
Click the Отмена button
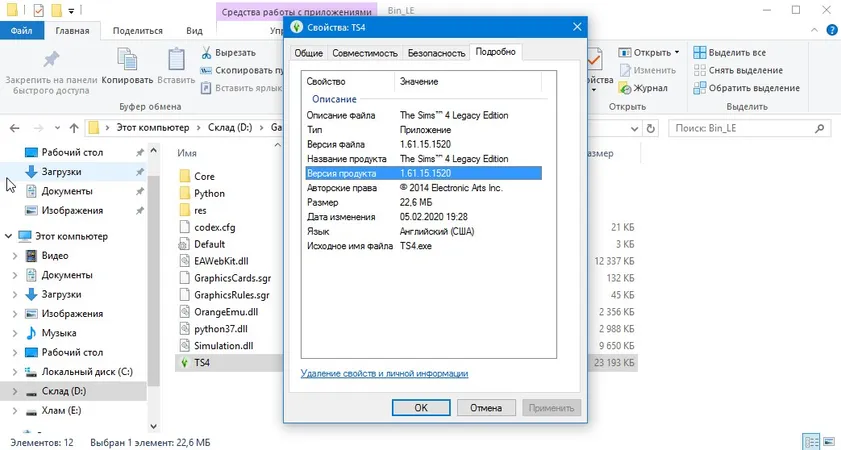click(x=486, y=408)
